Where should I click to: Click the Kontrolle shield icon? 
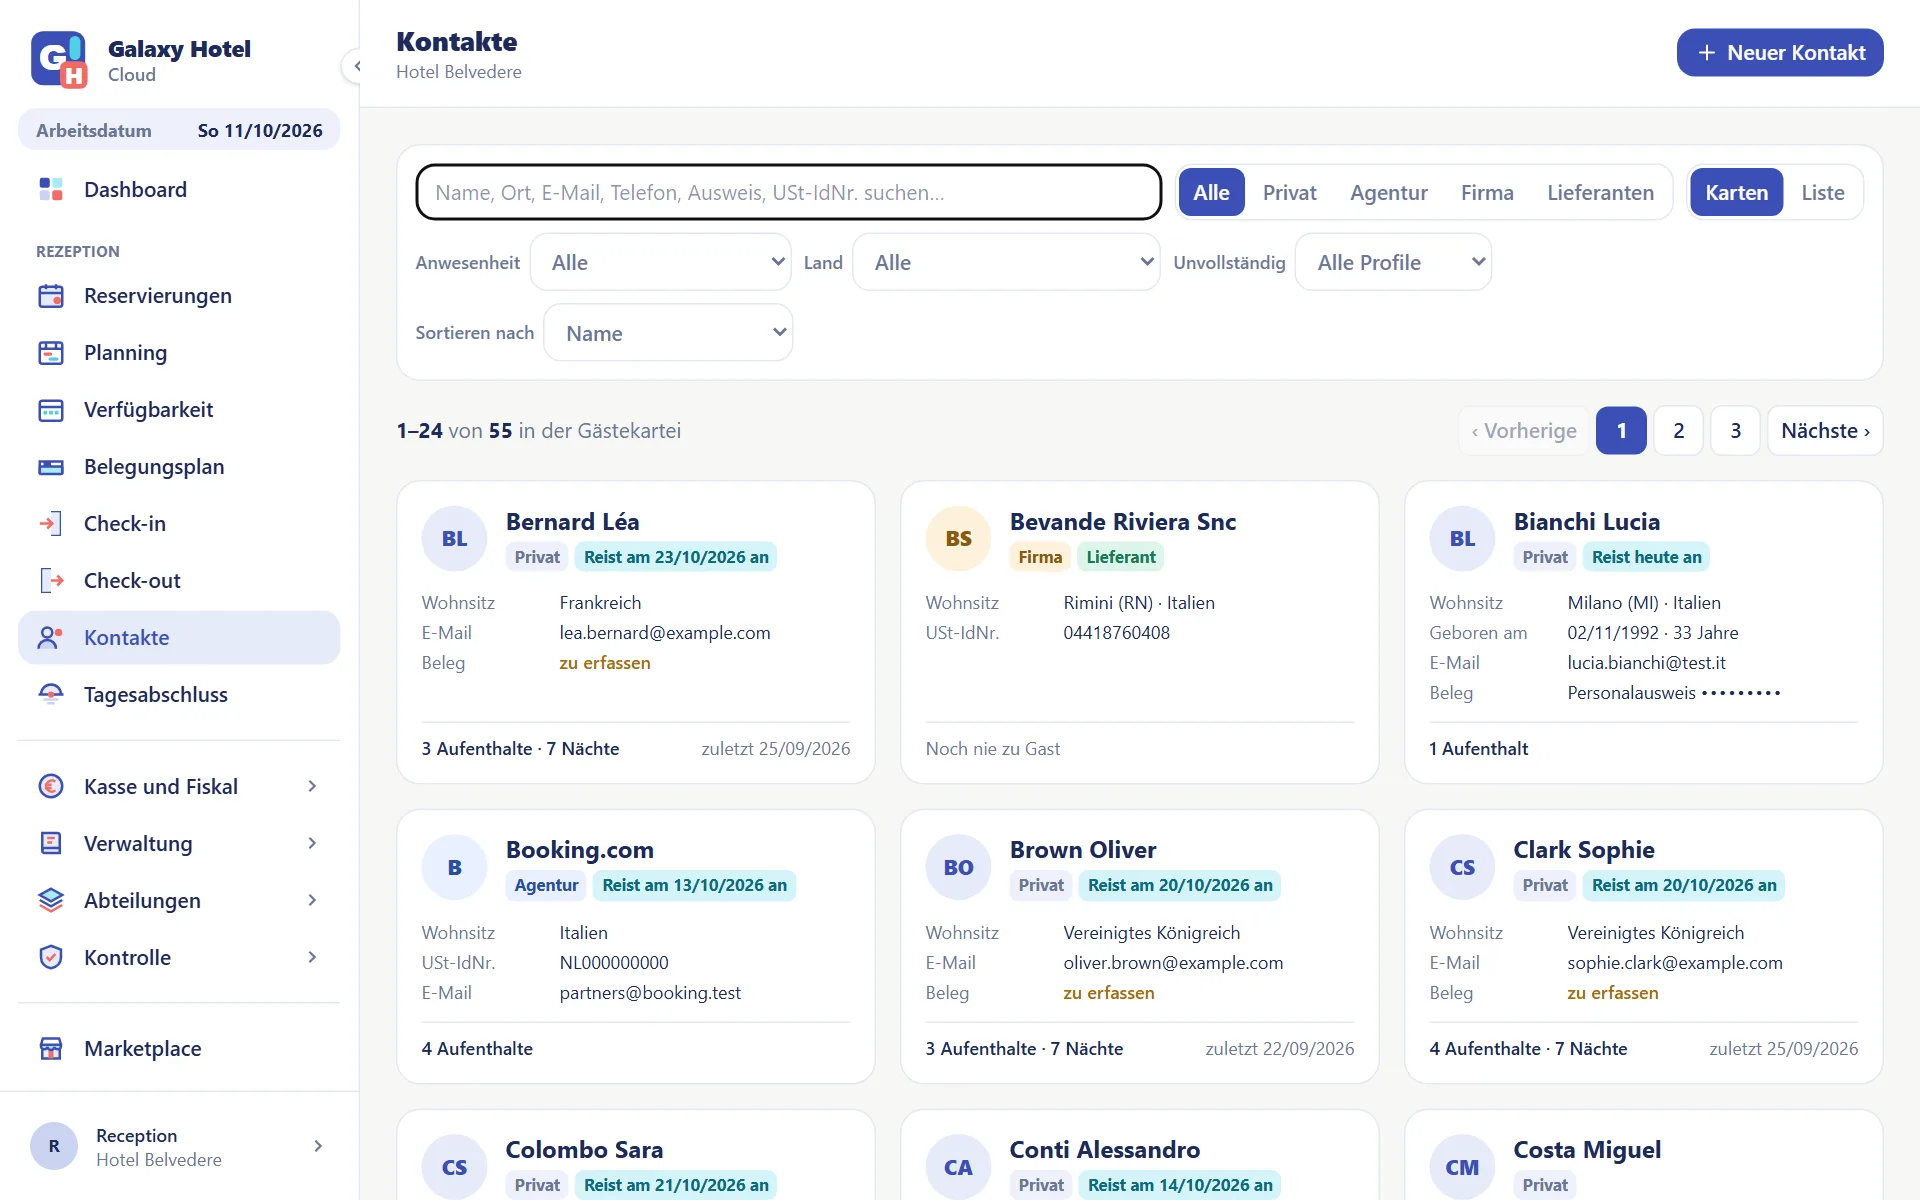coord(51,958)
